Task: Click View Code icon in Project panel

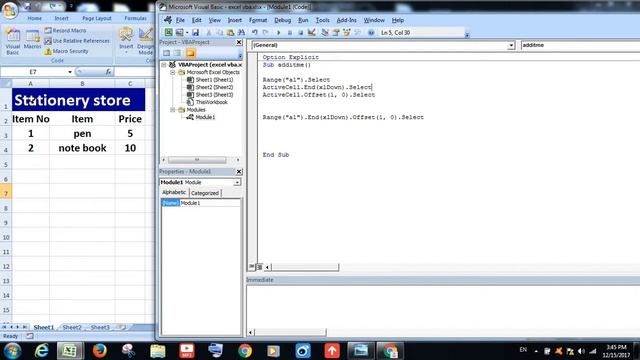Action: [167, 53]
